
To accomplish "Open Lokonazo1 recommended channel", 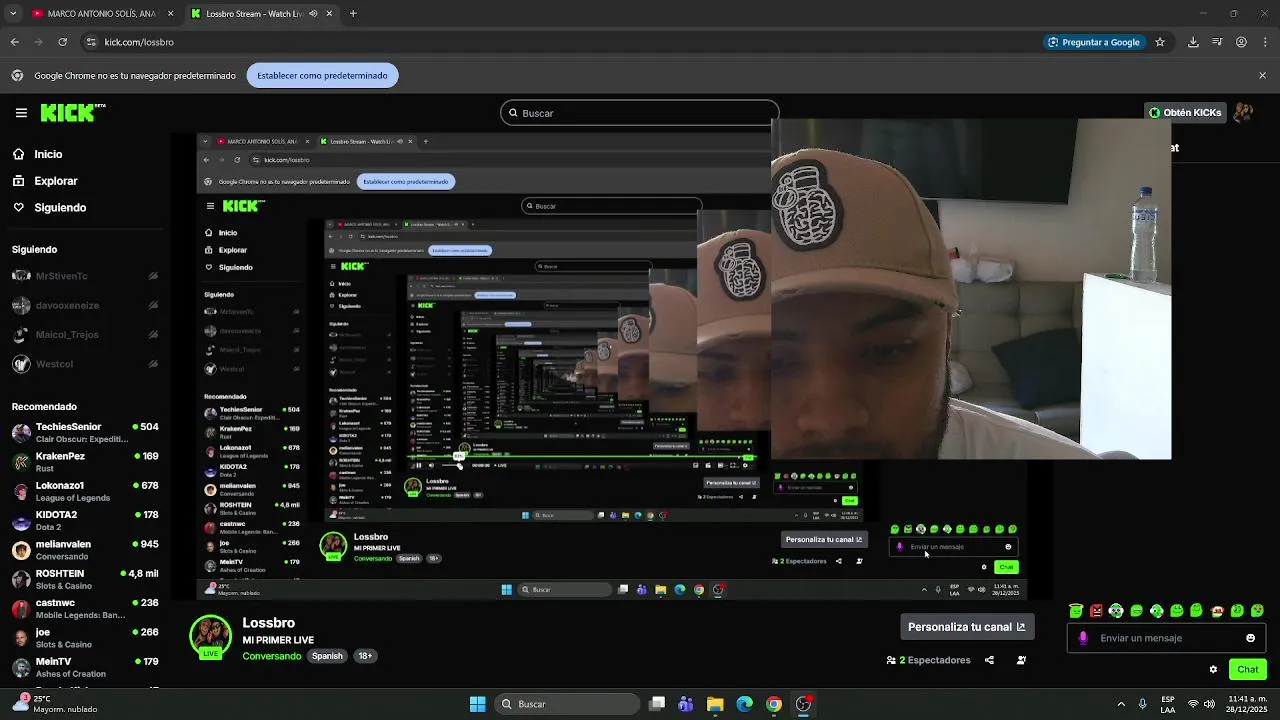I will tap(85, 491).
